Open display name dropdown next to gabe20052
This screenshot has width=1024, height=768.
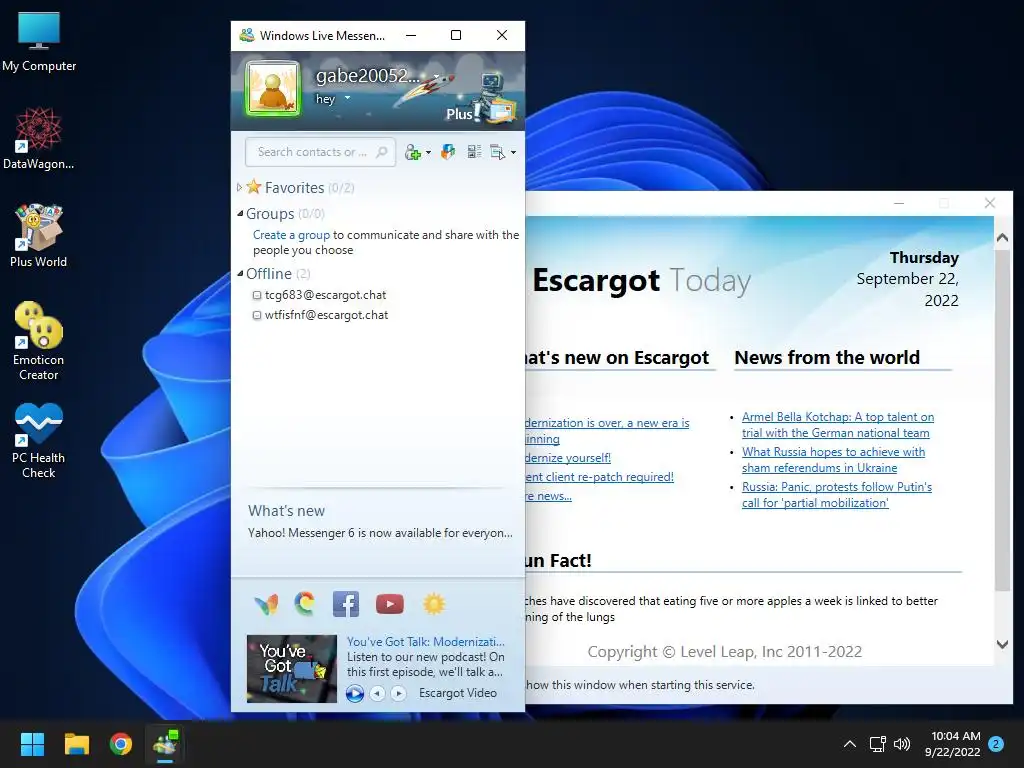[x=436, y=76]
